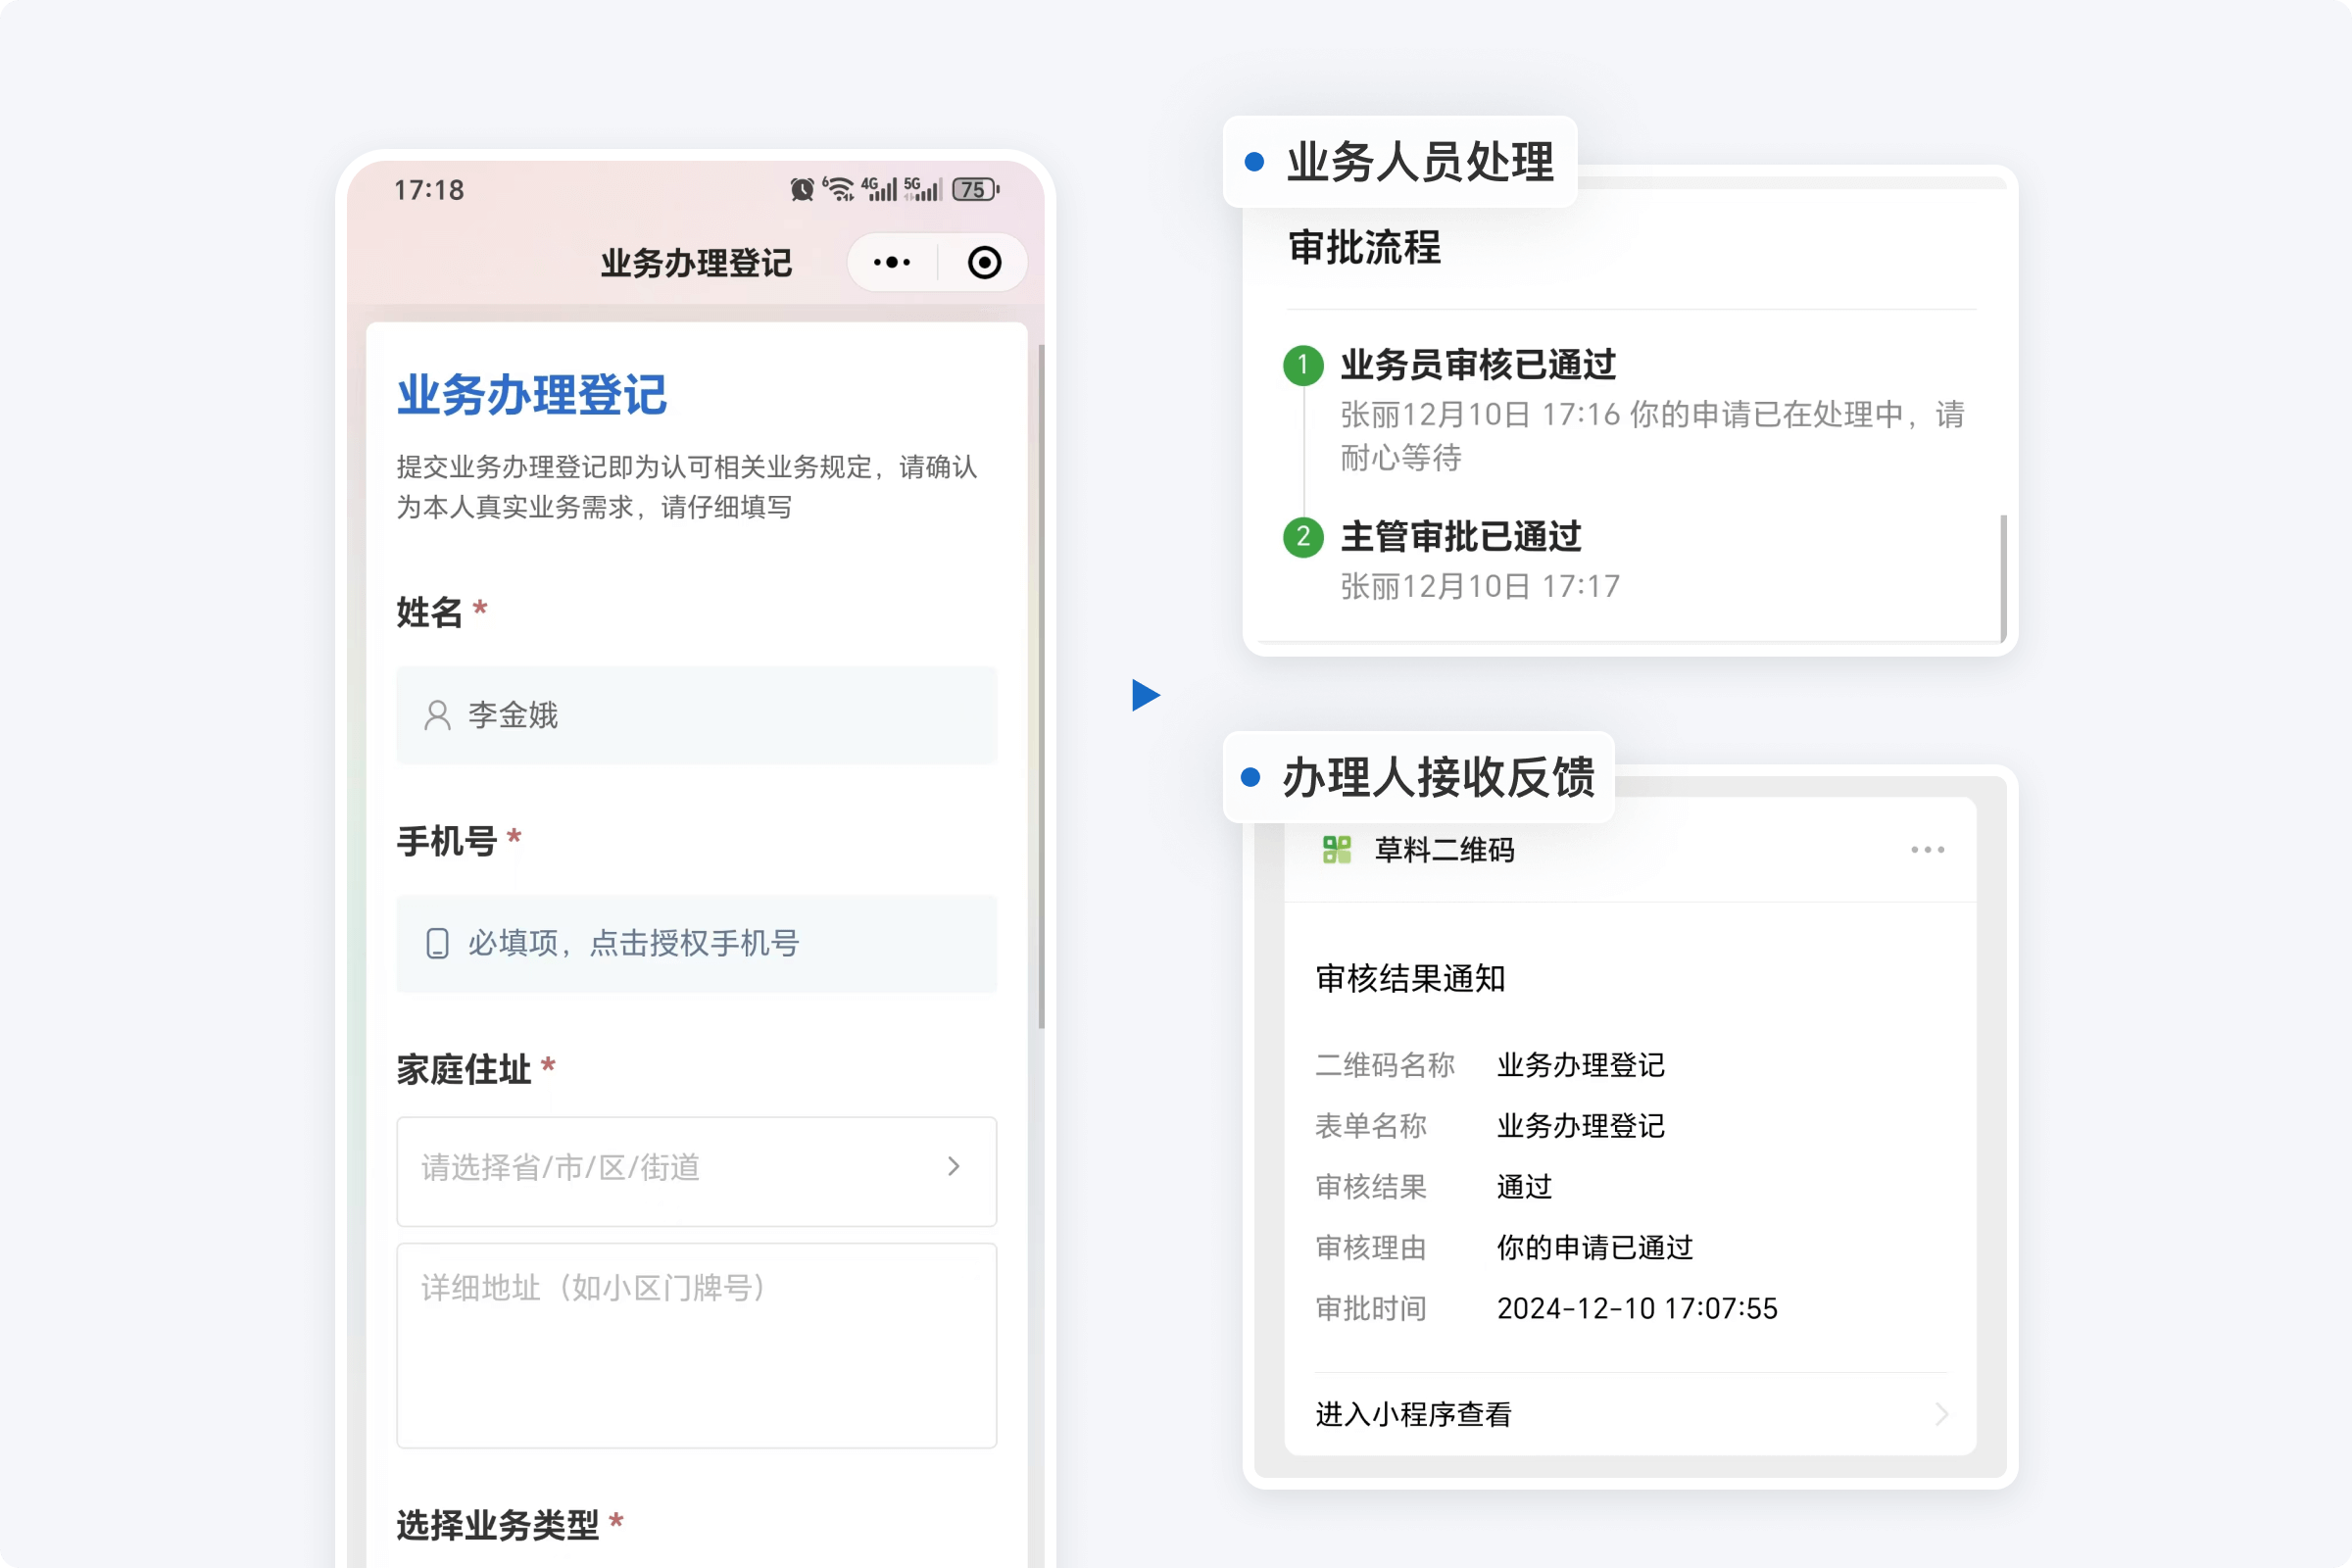This screenshot has width=2352, height=1568.
Task: Click the 审批时间 value 2024-12-10 17:07:55
Action: [1637, 1309]
